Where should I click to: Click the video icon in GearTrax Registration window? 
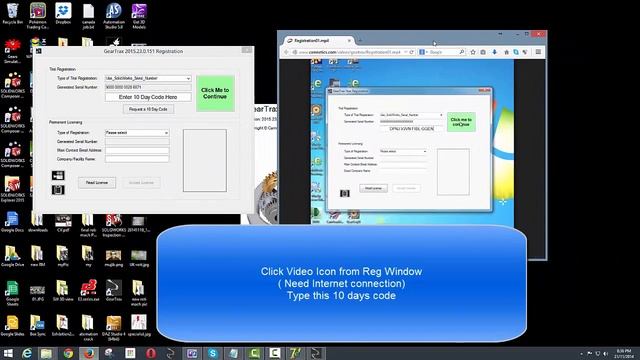[58, 176]
